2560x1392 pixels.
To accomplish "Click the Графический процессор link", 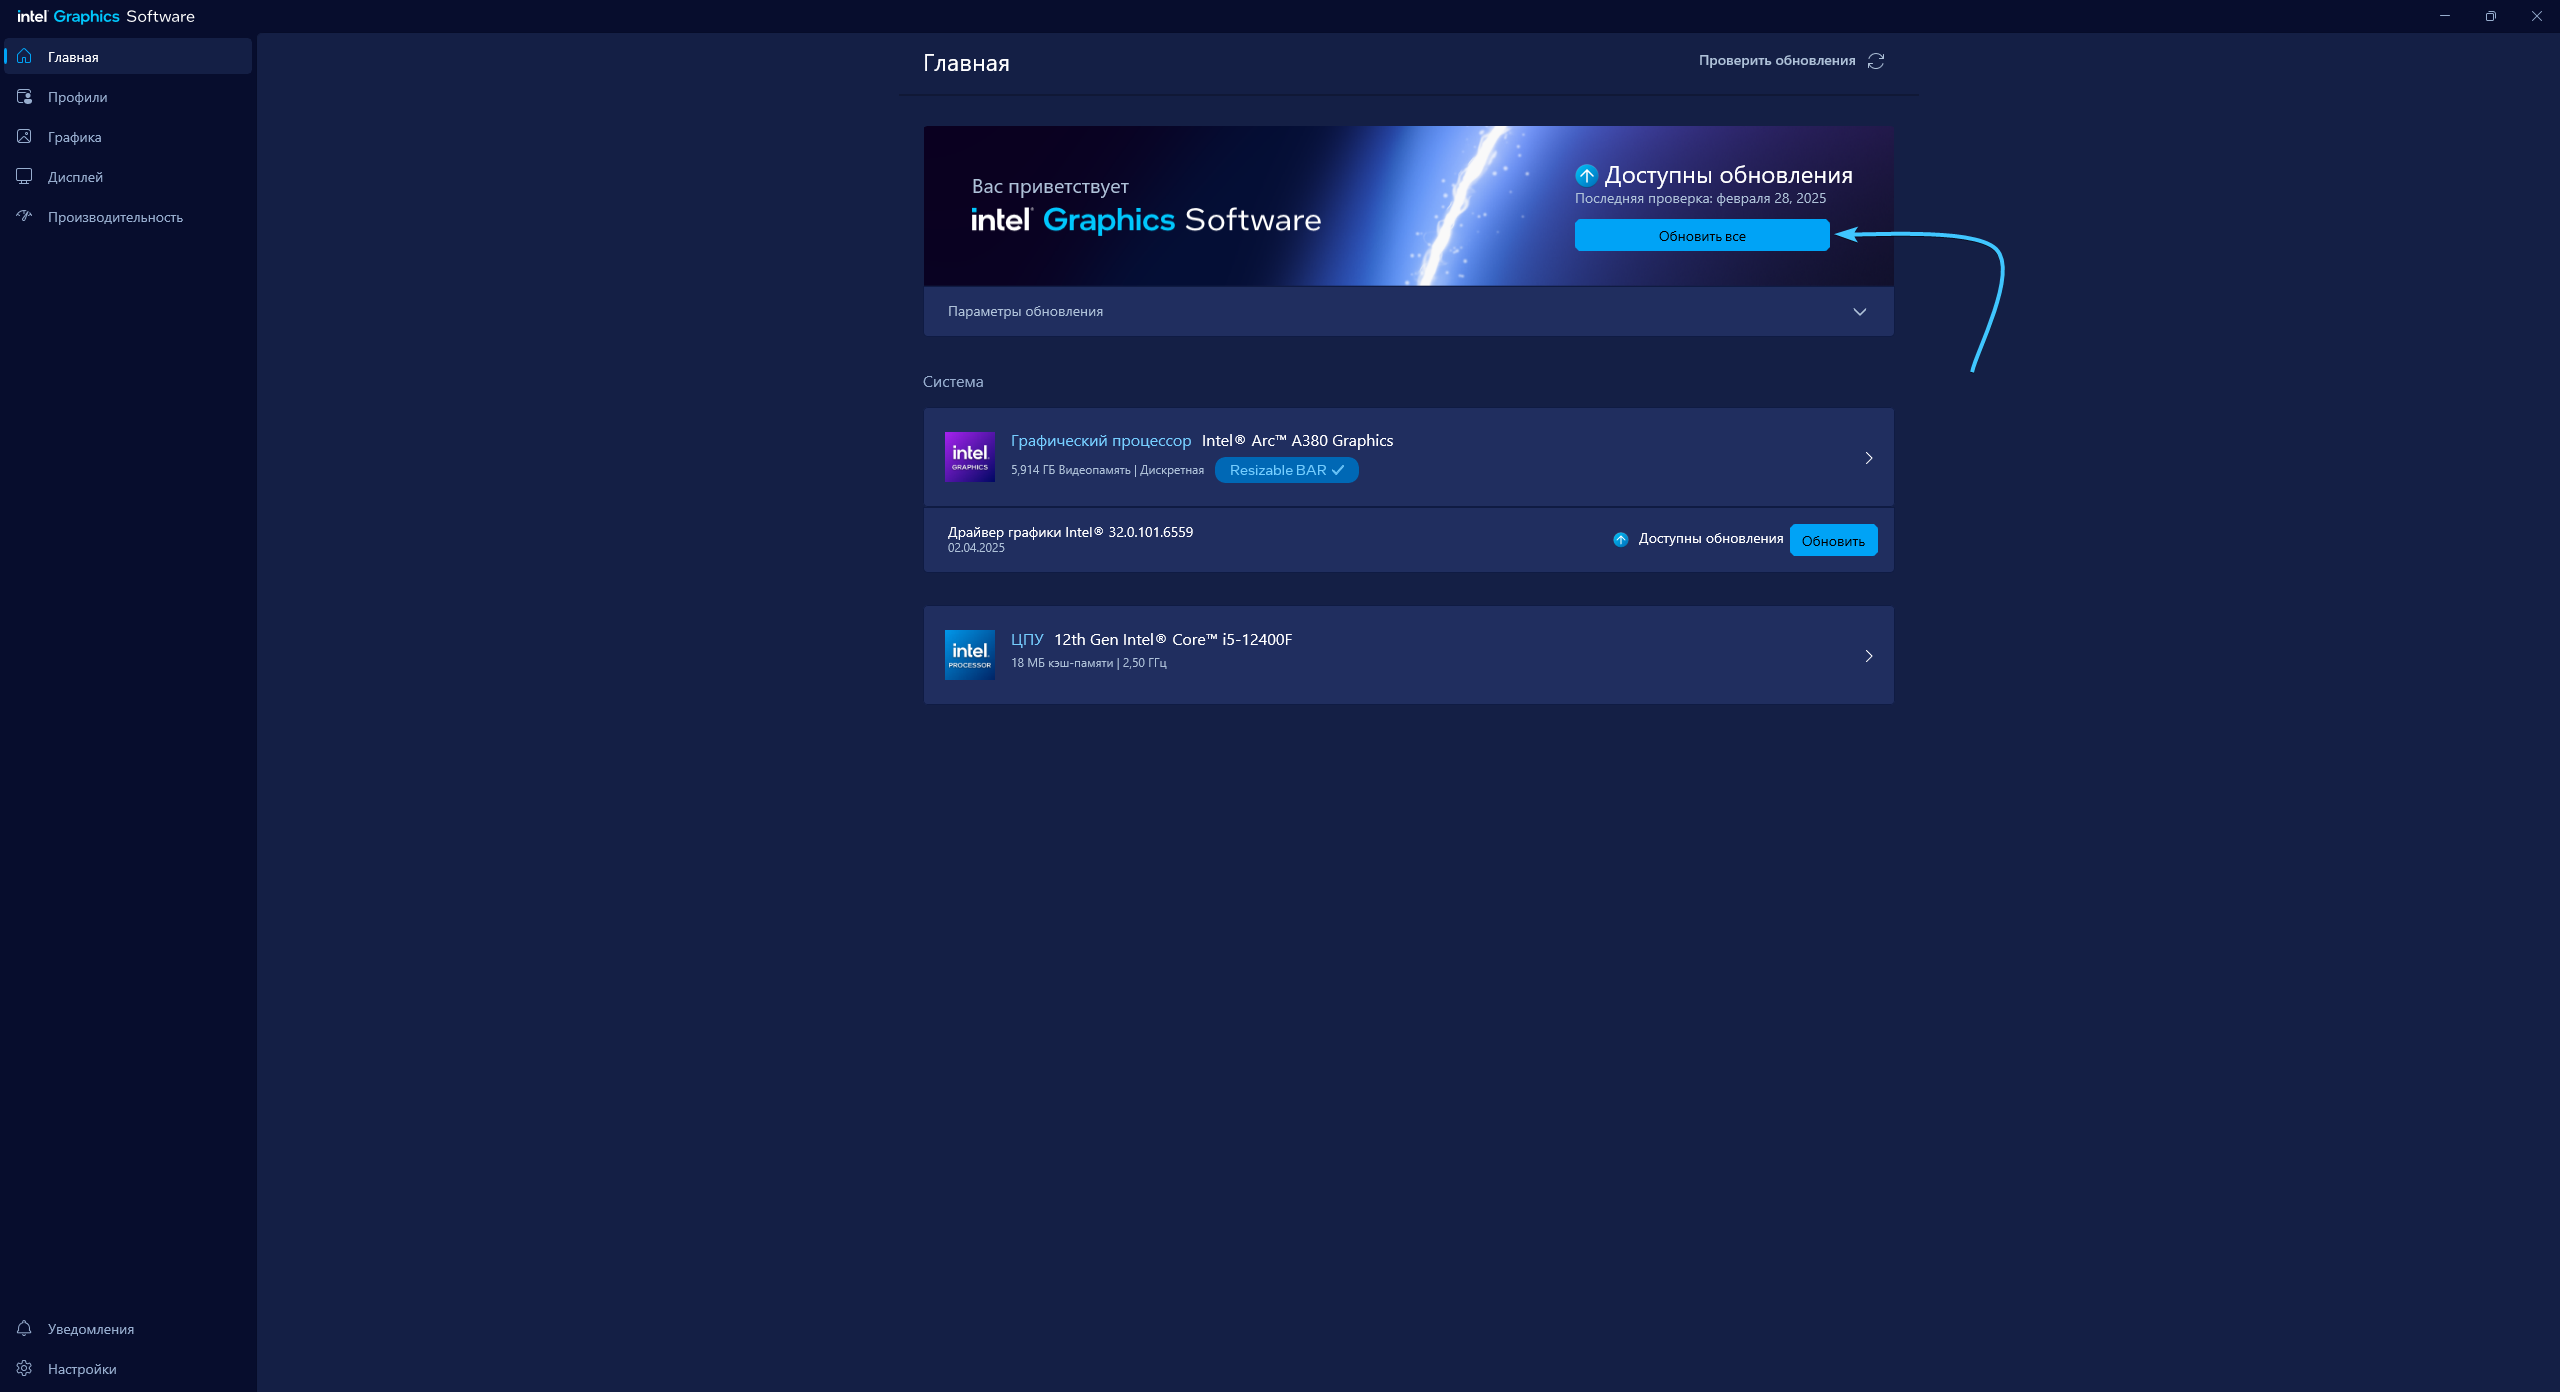I will (x=1101, y=440).
